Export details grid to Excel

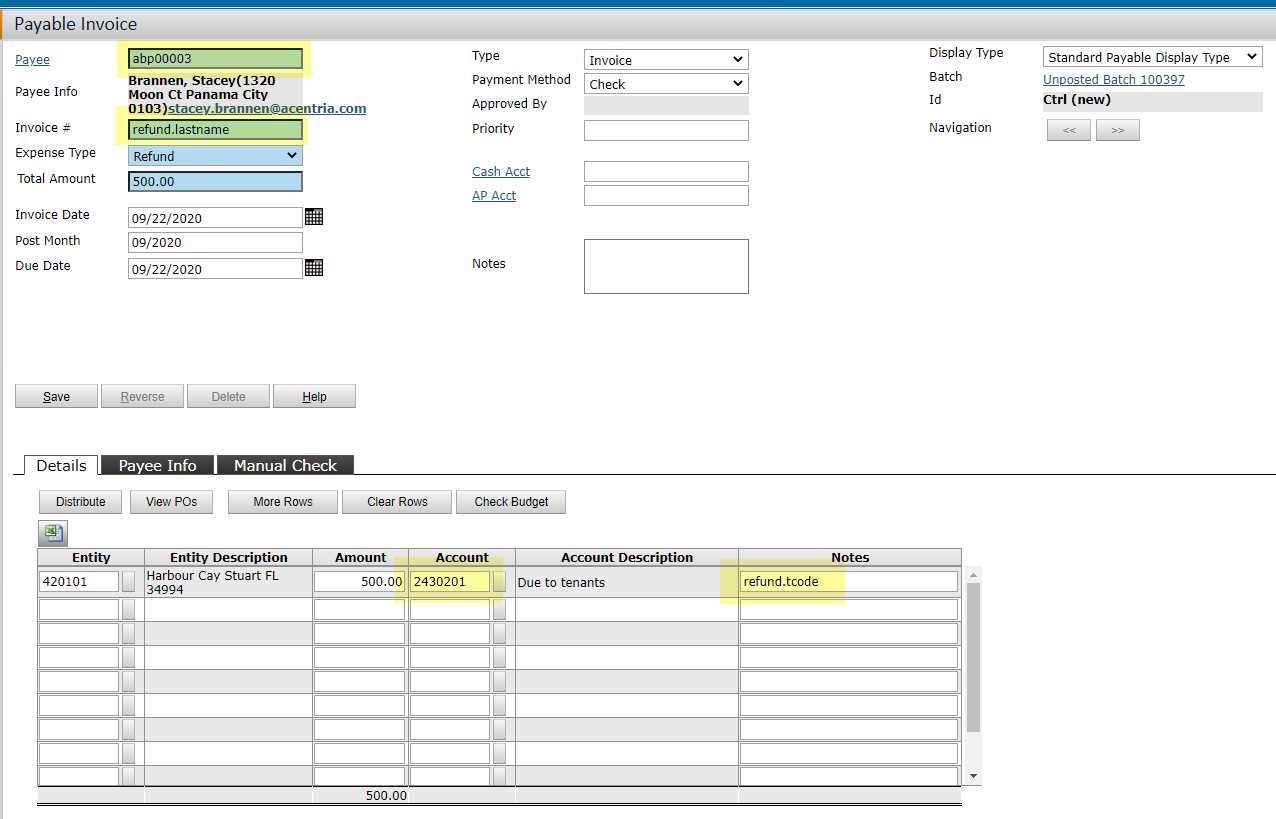[x=53, y=534]
